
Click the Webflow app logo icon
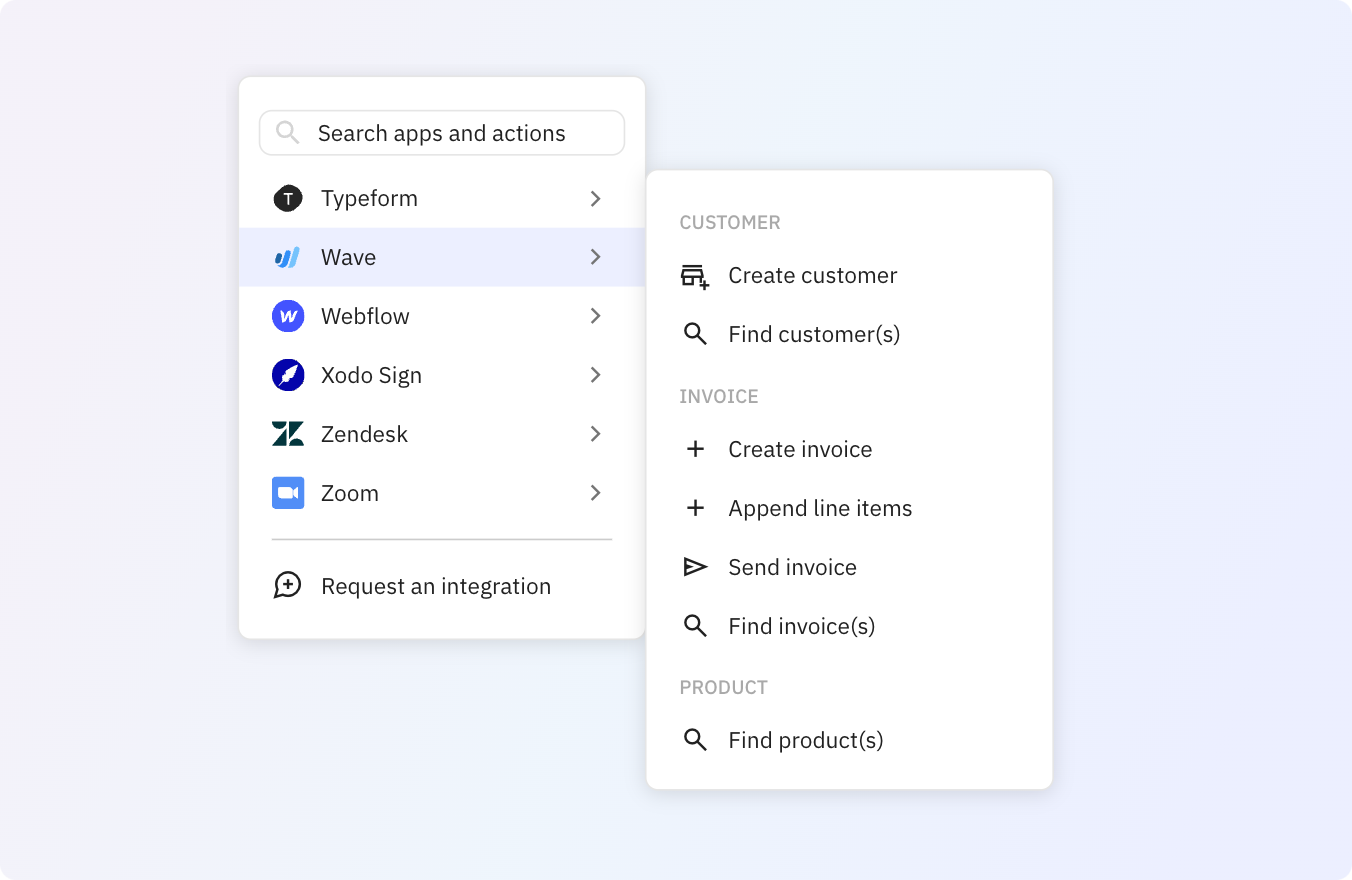[288, 317]
